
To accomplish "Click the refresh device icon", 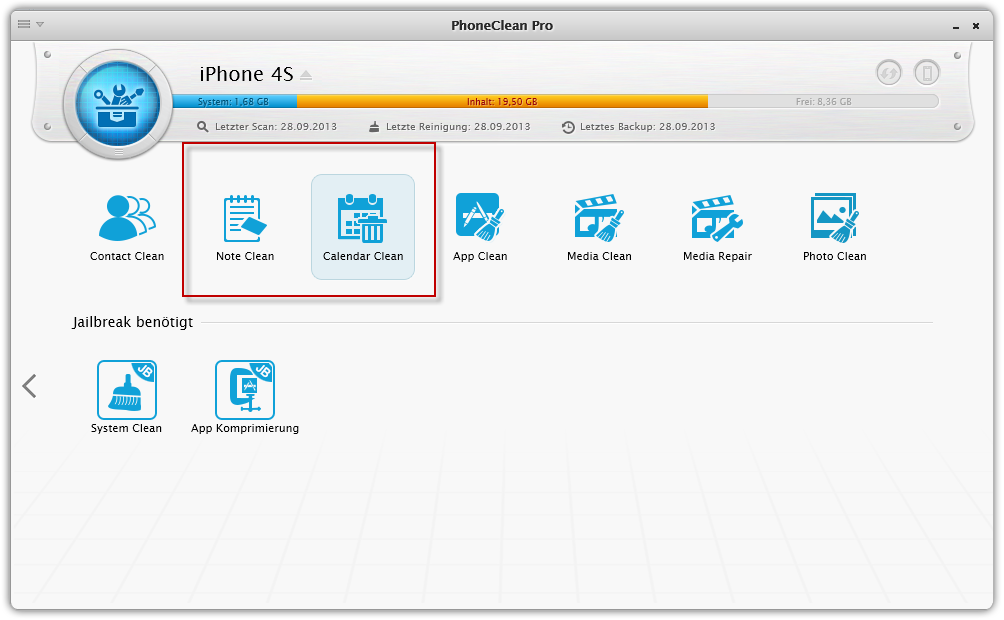I will click(x=889, y=72).
